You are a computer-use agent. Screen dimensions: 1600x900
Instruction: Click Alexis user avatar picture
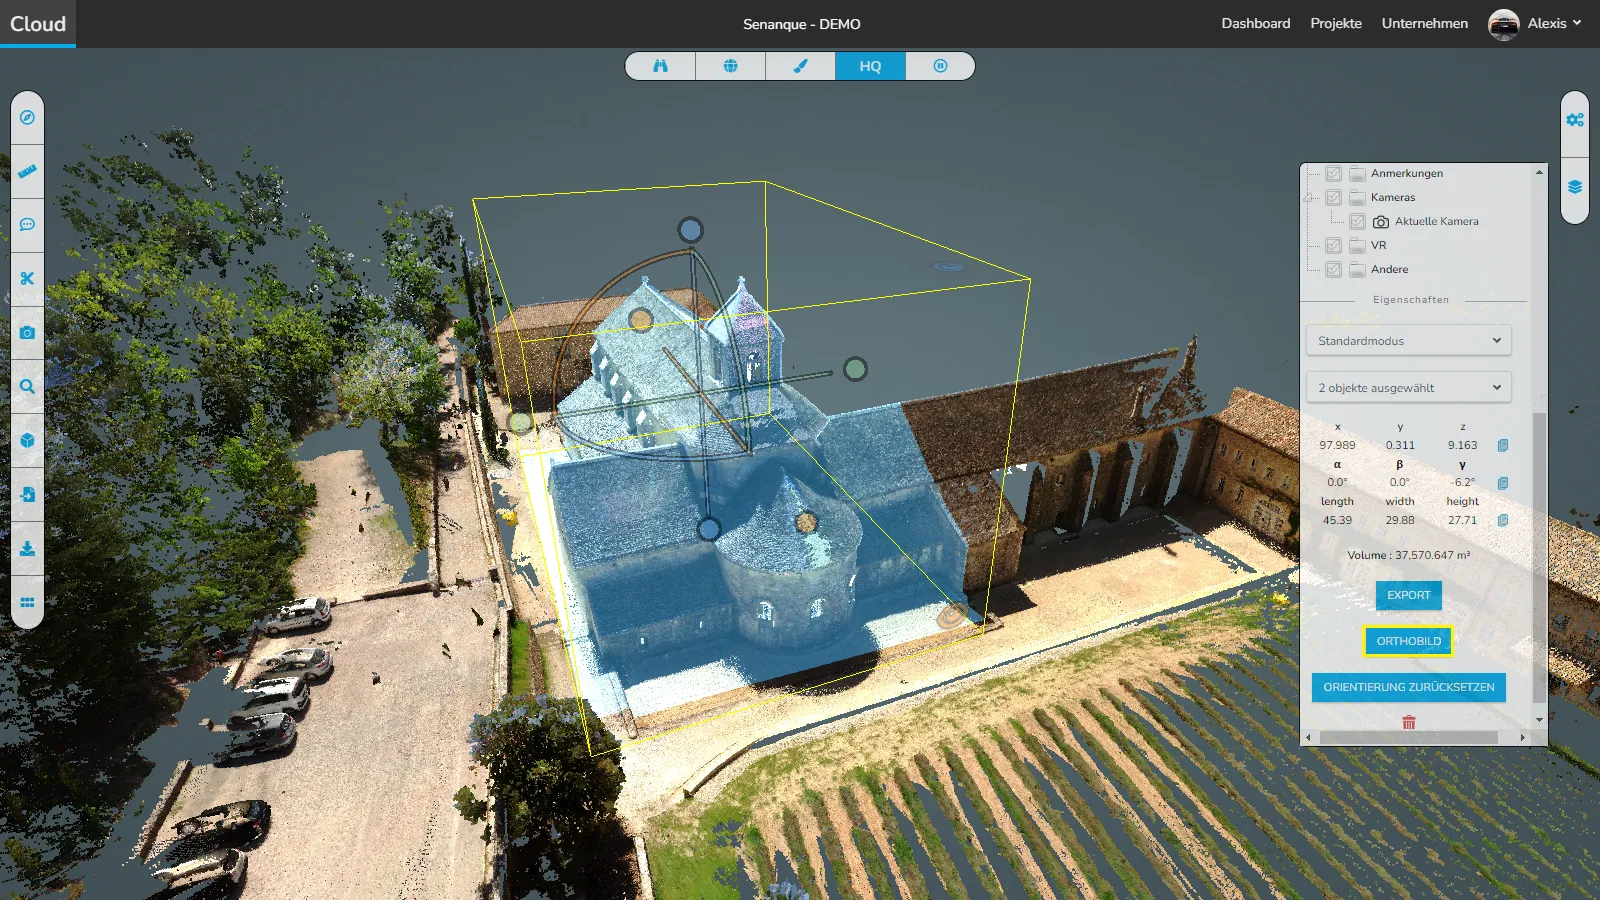(1504, 24)
